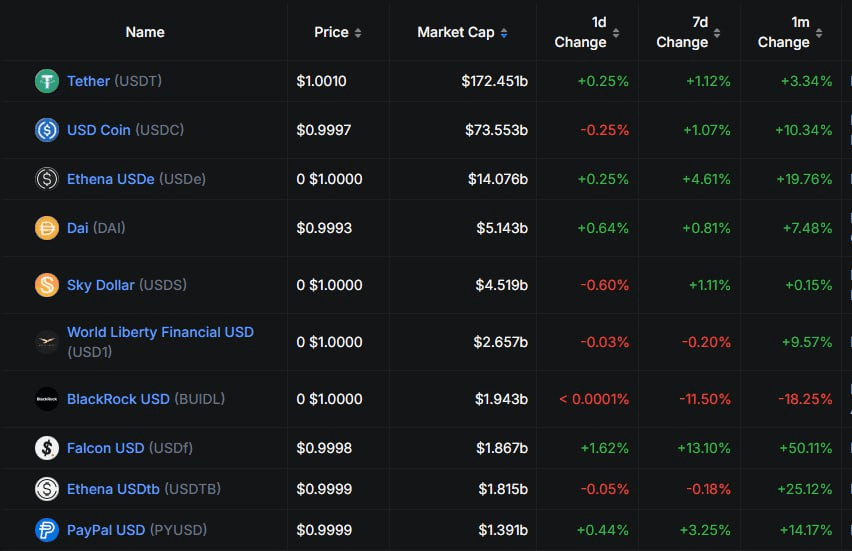Viewport: 852px width, 551px height.
Task: Open the Falcon USD link
Action: click(x=105, y=448)
